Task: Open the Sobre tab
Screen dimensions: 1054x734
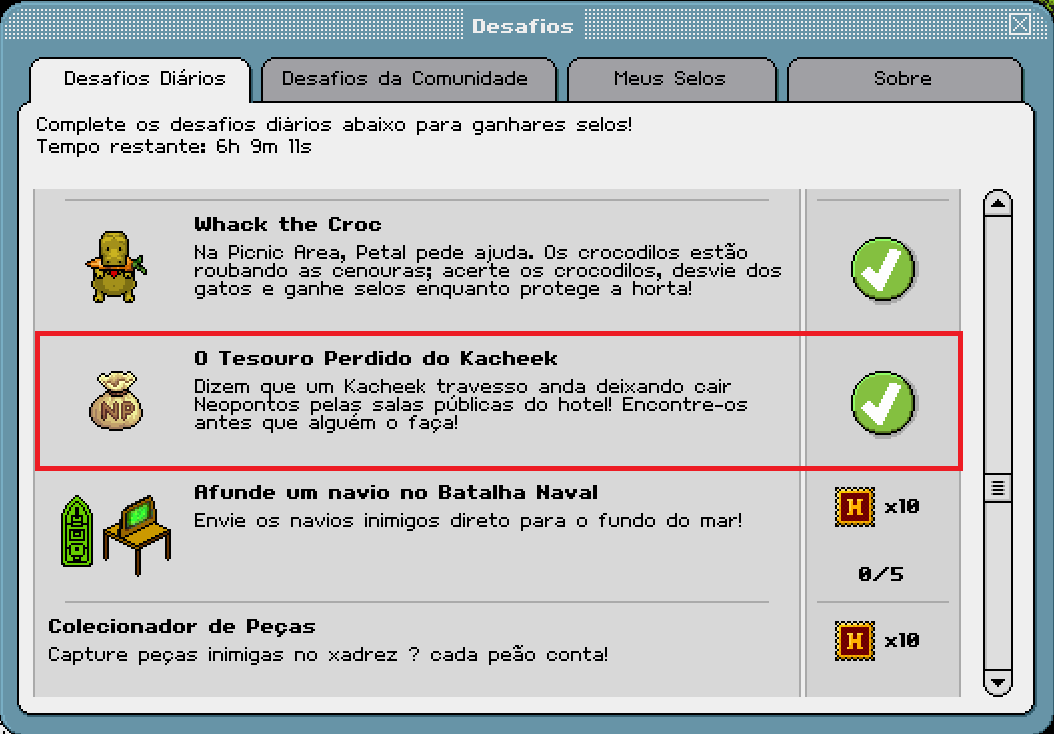Action: pyautogui.click(x=903, y=79)
